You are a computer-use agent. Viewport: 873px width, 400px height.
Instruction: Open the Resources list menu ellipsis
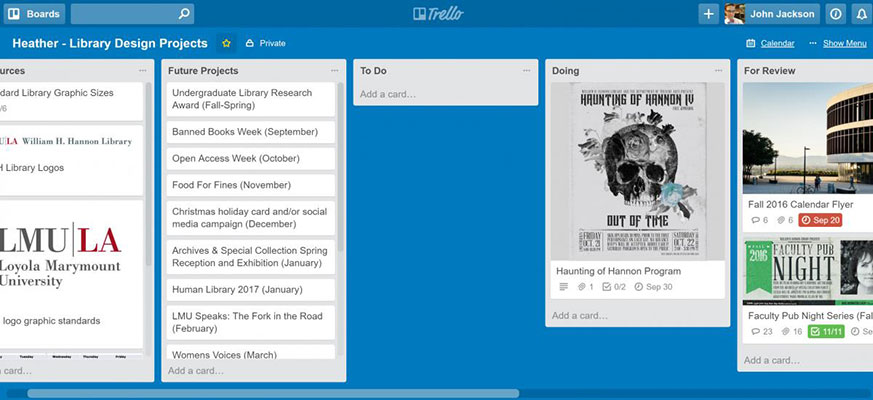(143, 71)
